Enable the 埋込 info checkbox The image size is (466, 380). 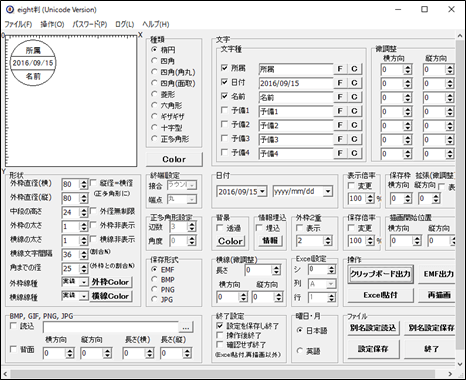tap(259, 228)
